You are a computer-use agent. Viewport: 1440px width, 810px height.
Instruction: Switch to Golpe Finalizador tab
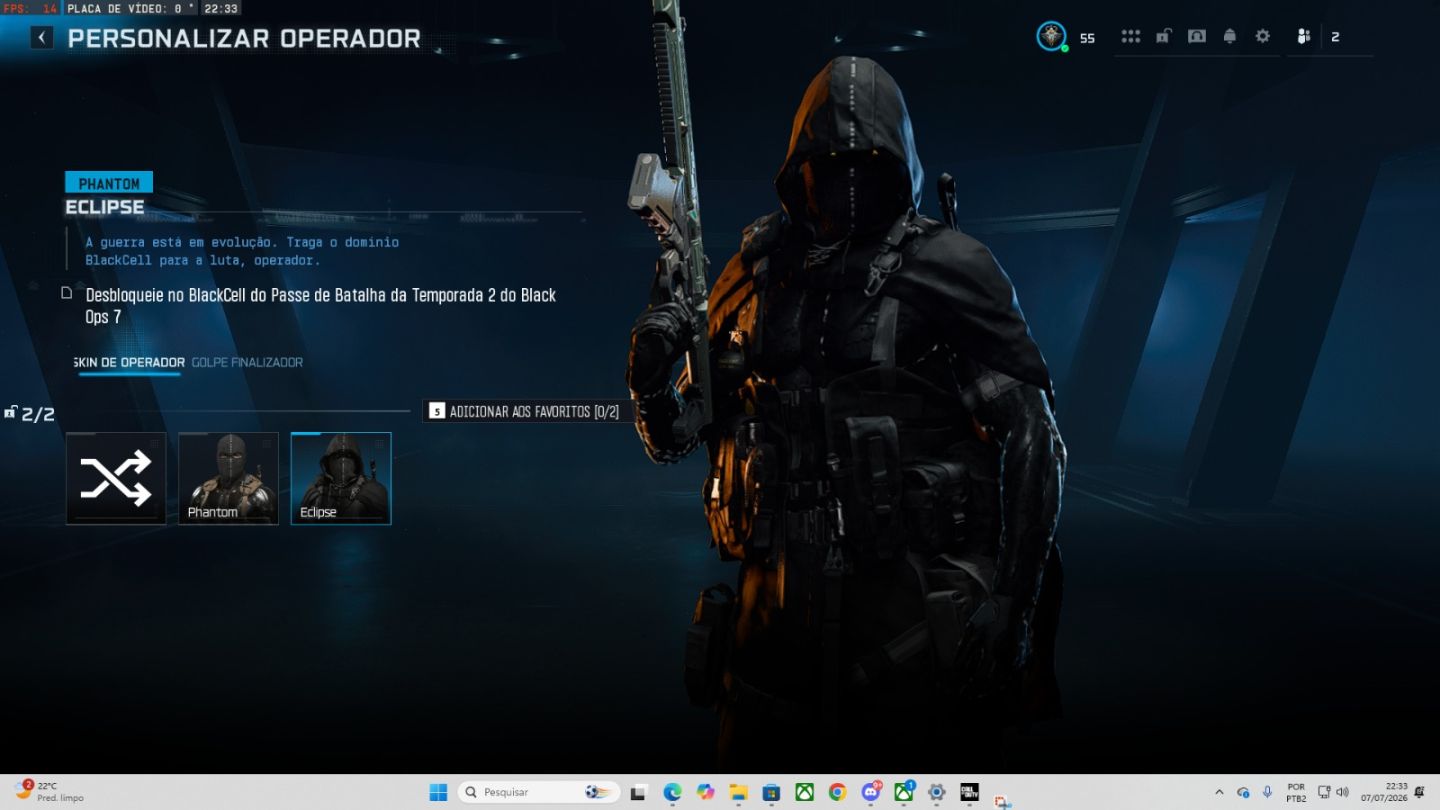[247, 362]
